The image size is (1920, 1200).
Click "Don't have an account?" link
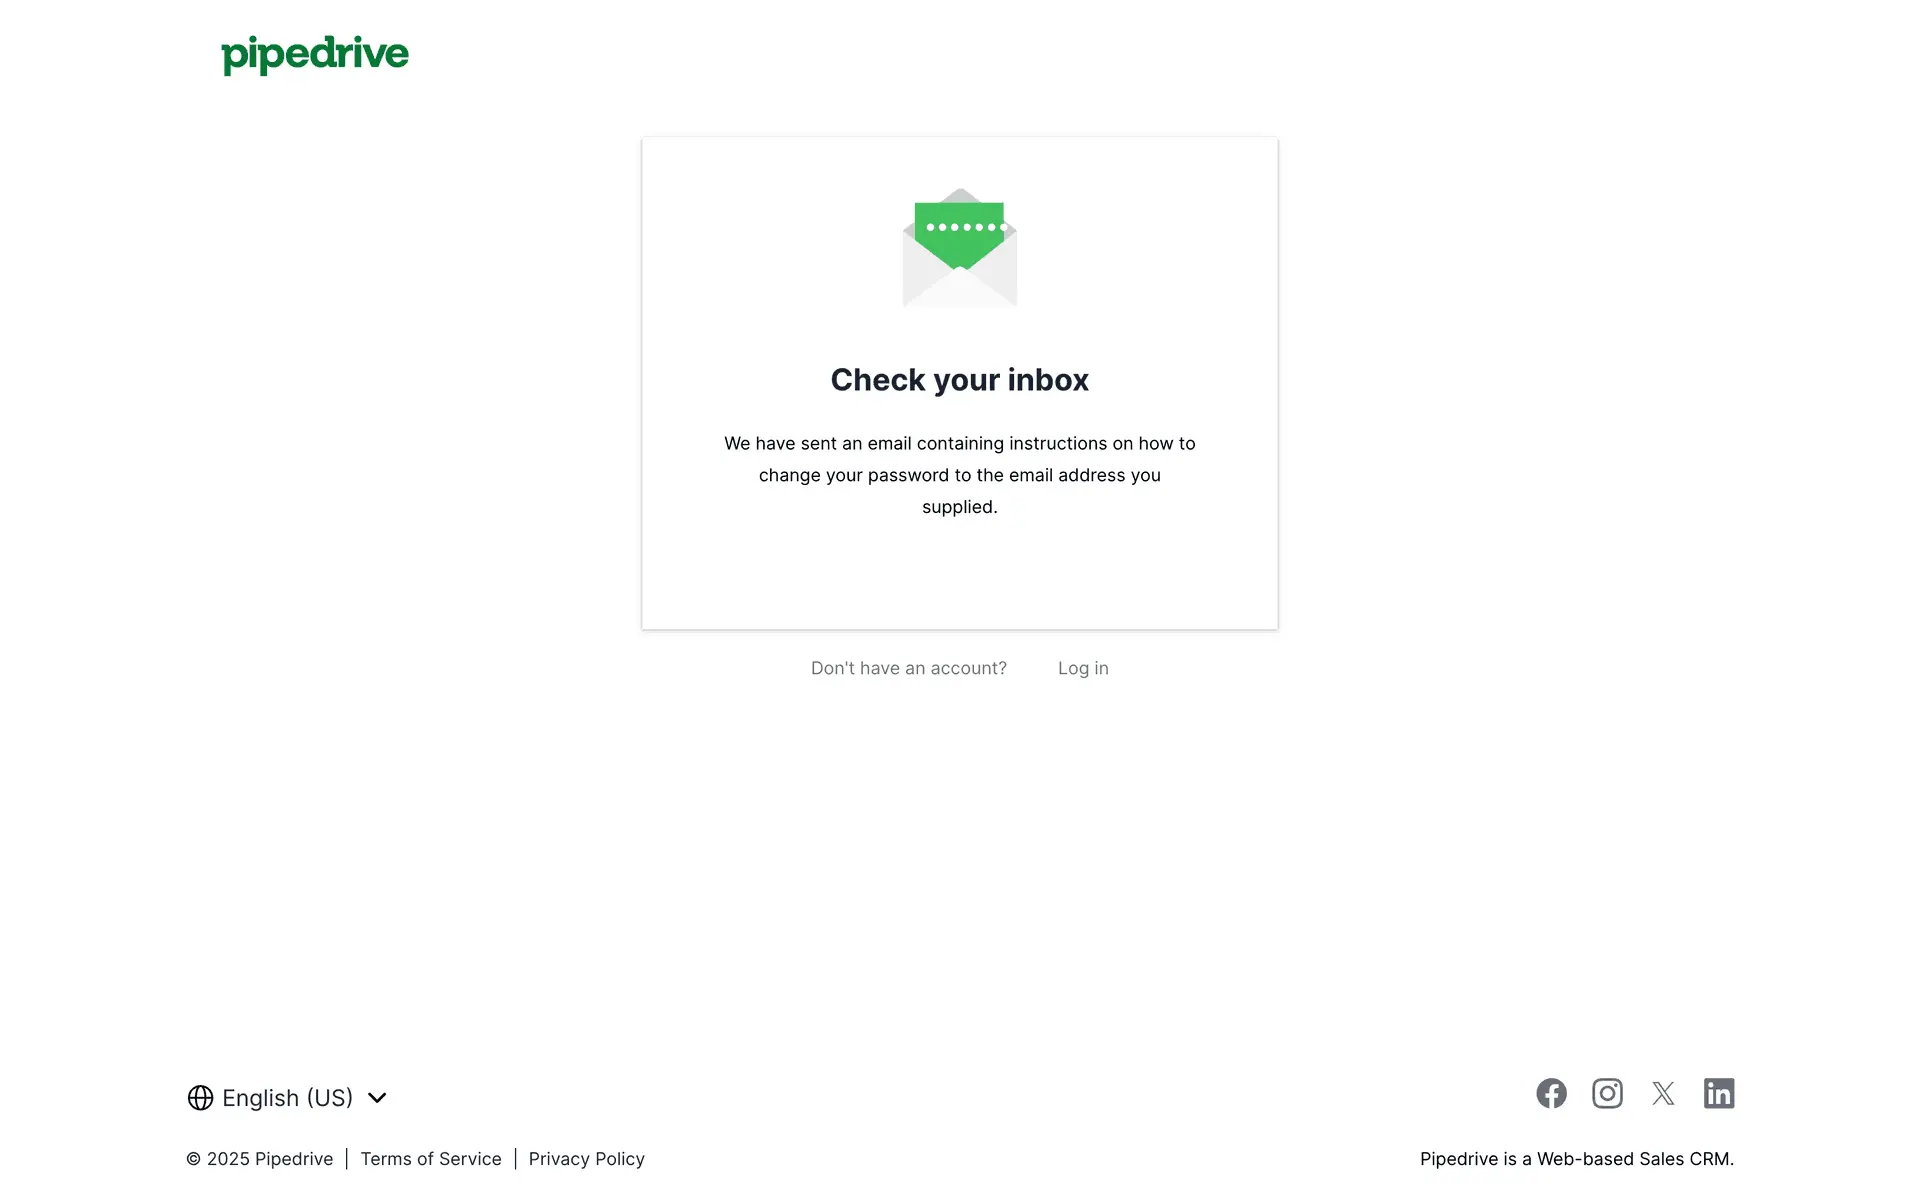pos(909,668)
